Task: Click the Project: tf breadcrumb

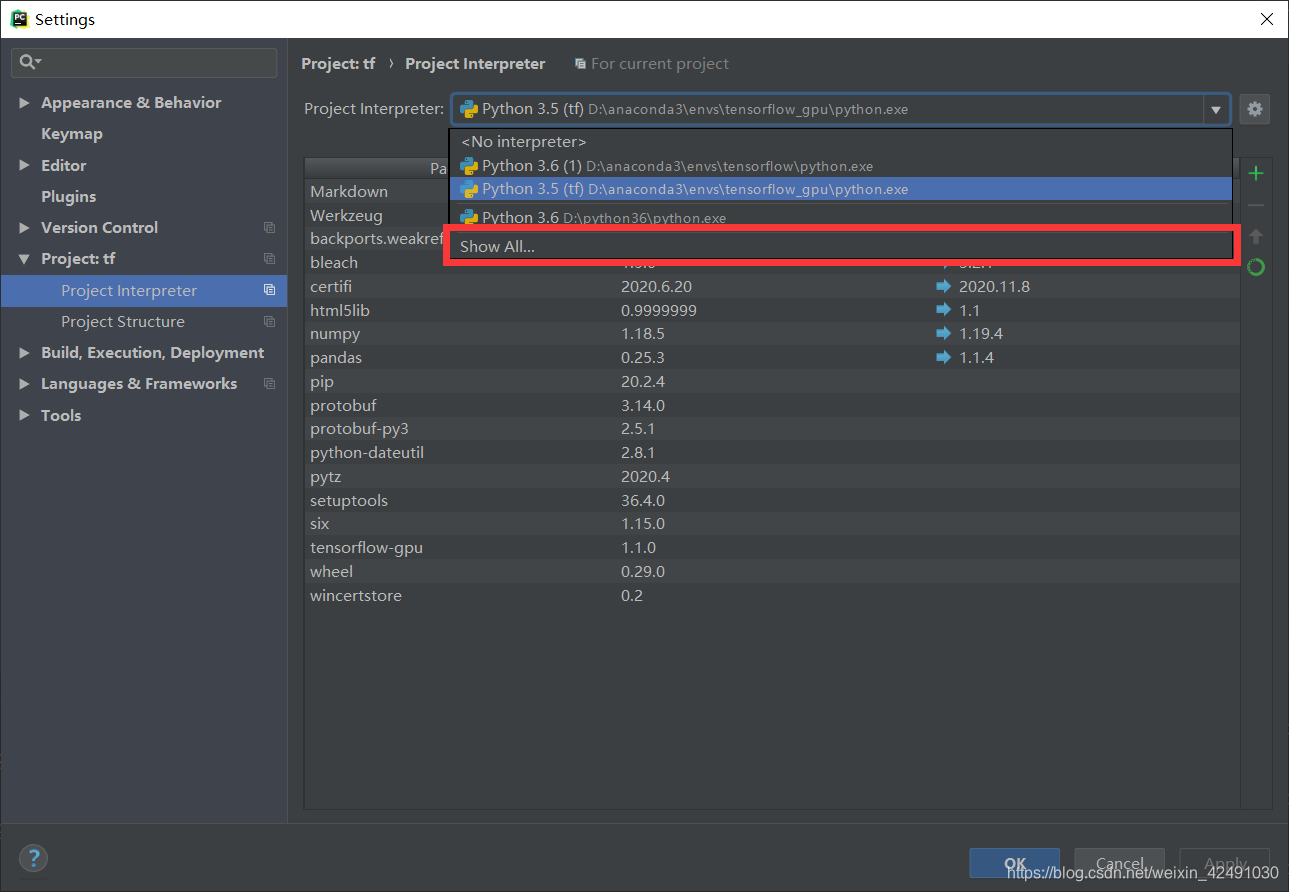Action: pos(338,64)
